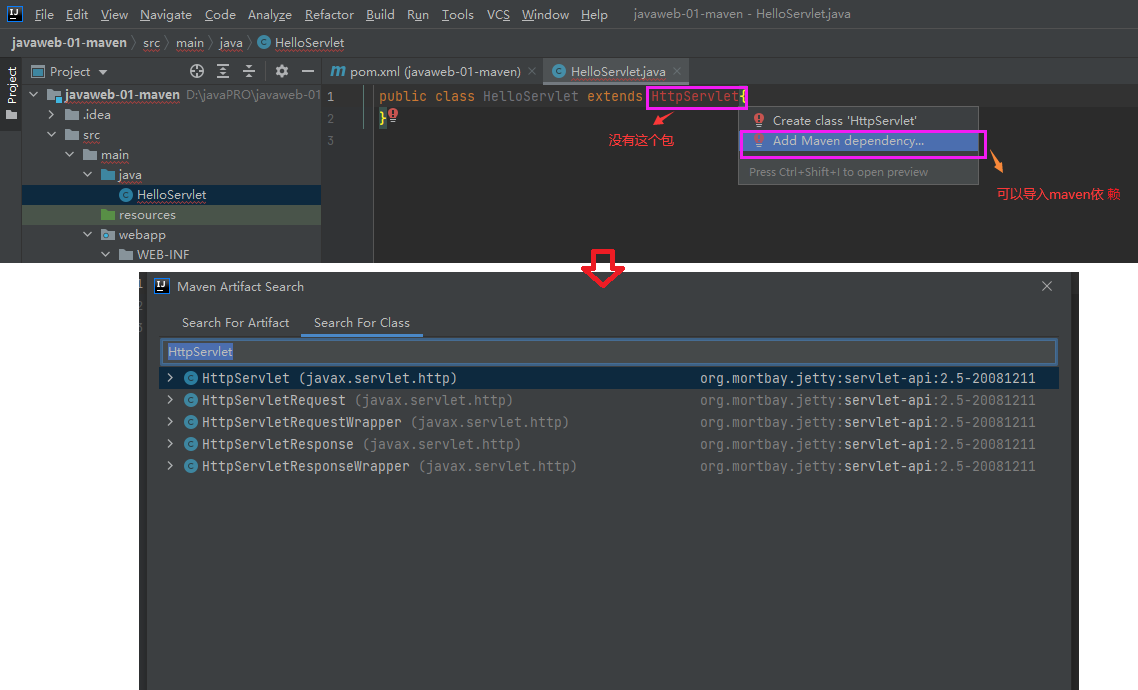The width and height of the screenshot is (1138, 690).
Task: Open the View menu
Action: 114,15
